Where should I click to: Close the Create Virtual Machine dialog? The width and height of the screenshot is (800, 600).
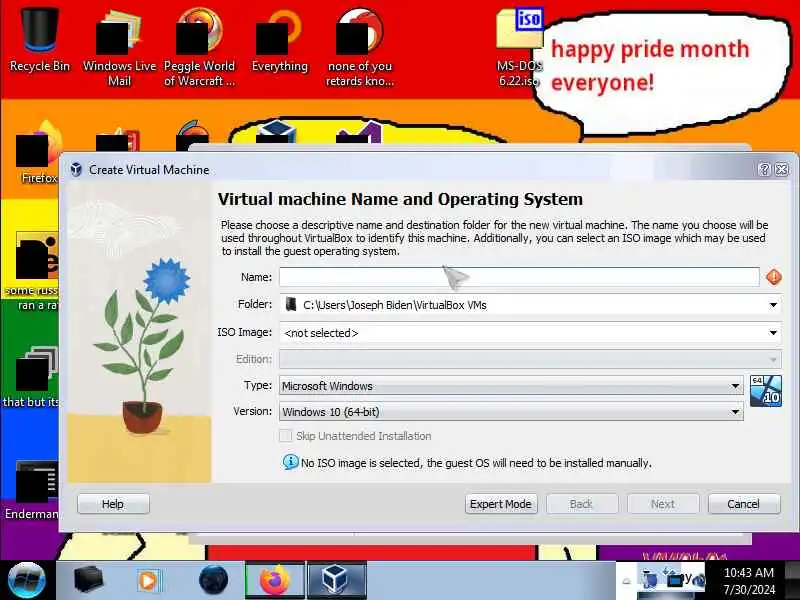[782, 169]
